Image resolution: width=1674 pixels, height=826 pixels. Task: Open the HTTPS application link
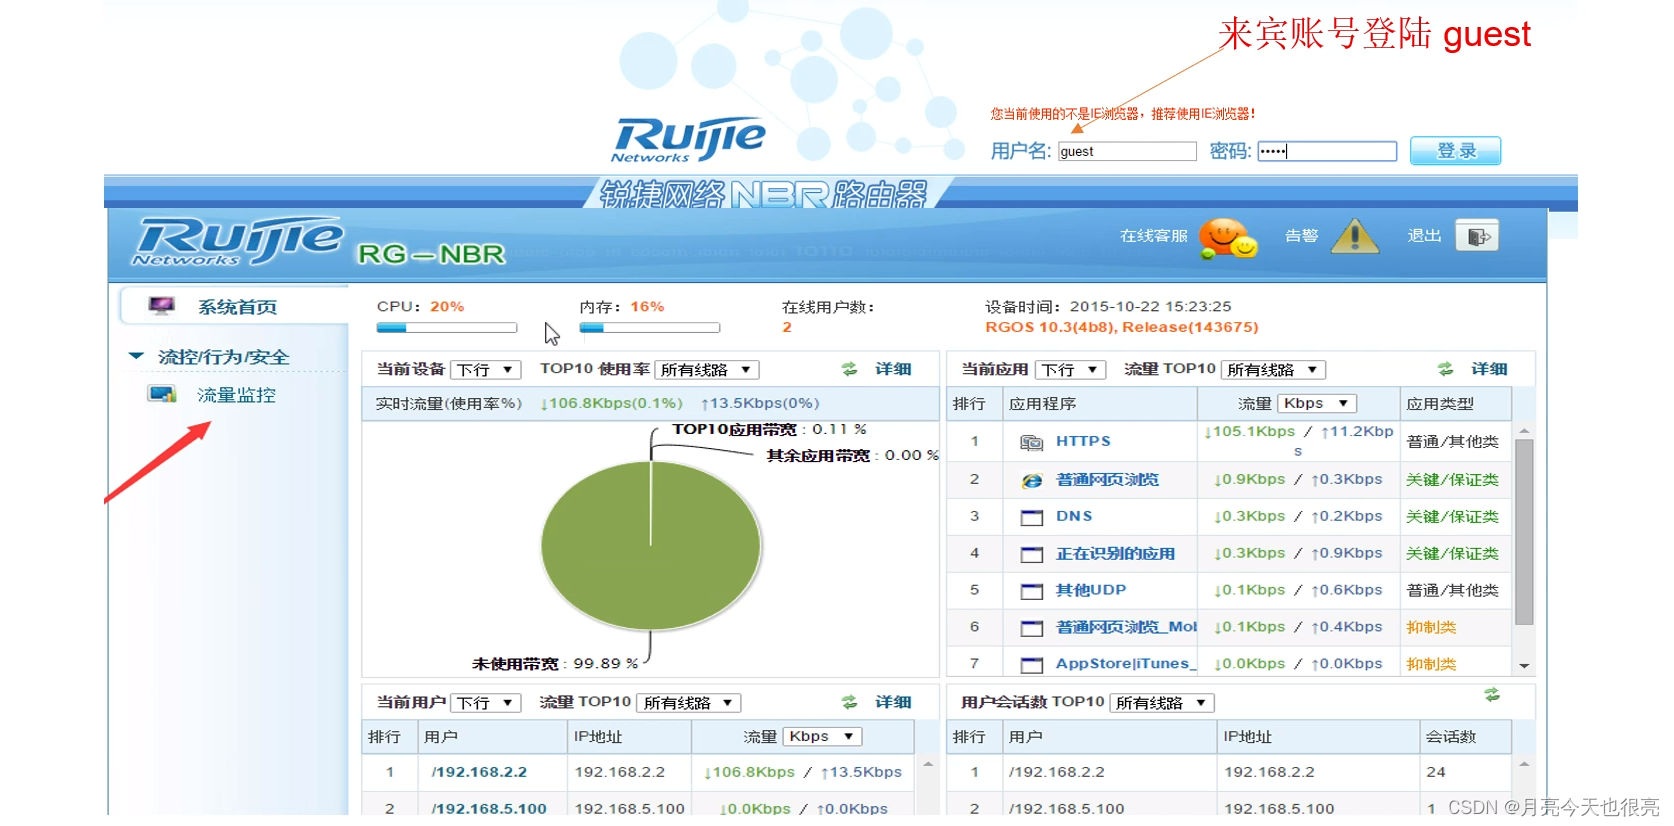[x=1083, y=441]
